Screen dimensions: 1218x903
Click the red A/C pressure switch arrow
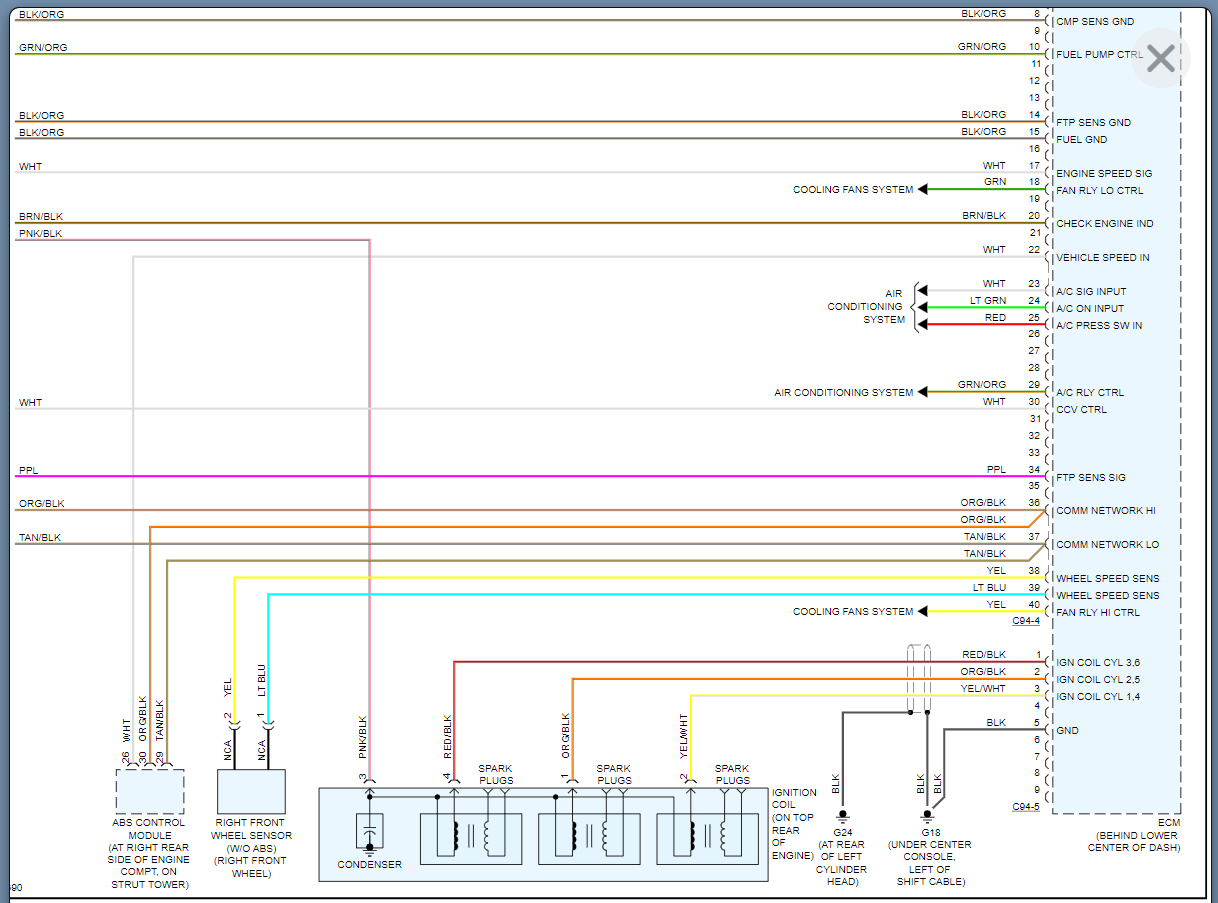[923, 325]
